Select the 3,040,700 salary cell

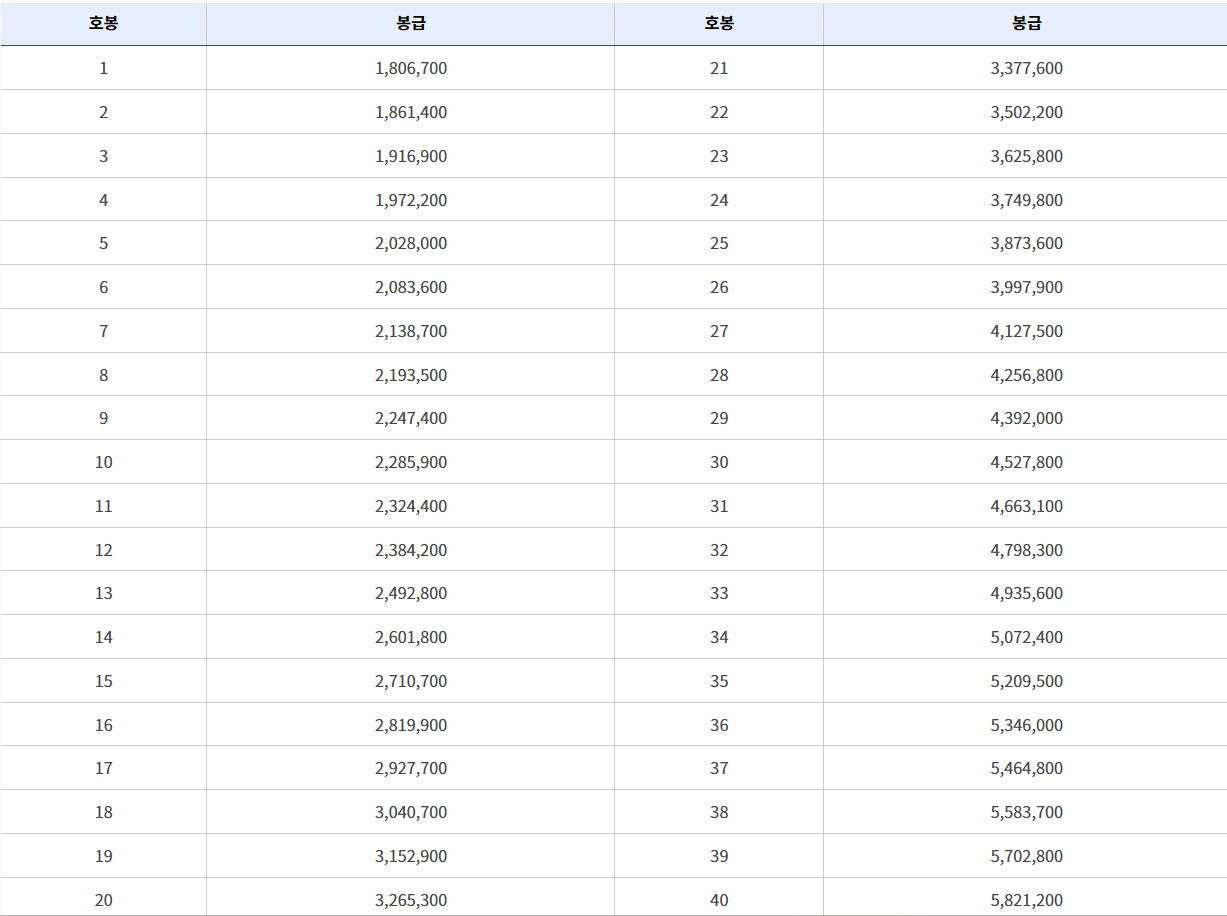(411, 812)
